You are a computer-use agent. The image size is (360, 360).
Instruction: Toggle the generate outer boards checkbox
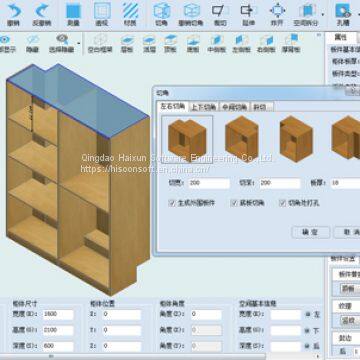pyautogui.click(x=172, y=203)
